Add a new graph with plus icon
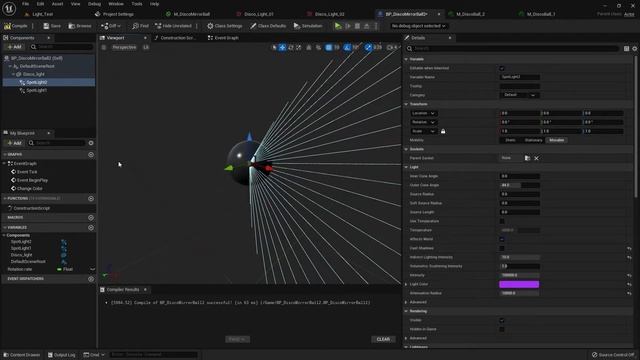640x360 pixels. [x=91, y=154]
